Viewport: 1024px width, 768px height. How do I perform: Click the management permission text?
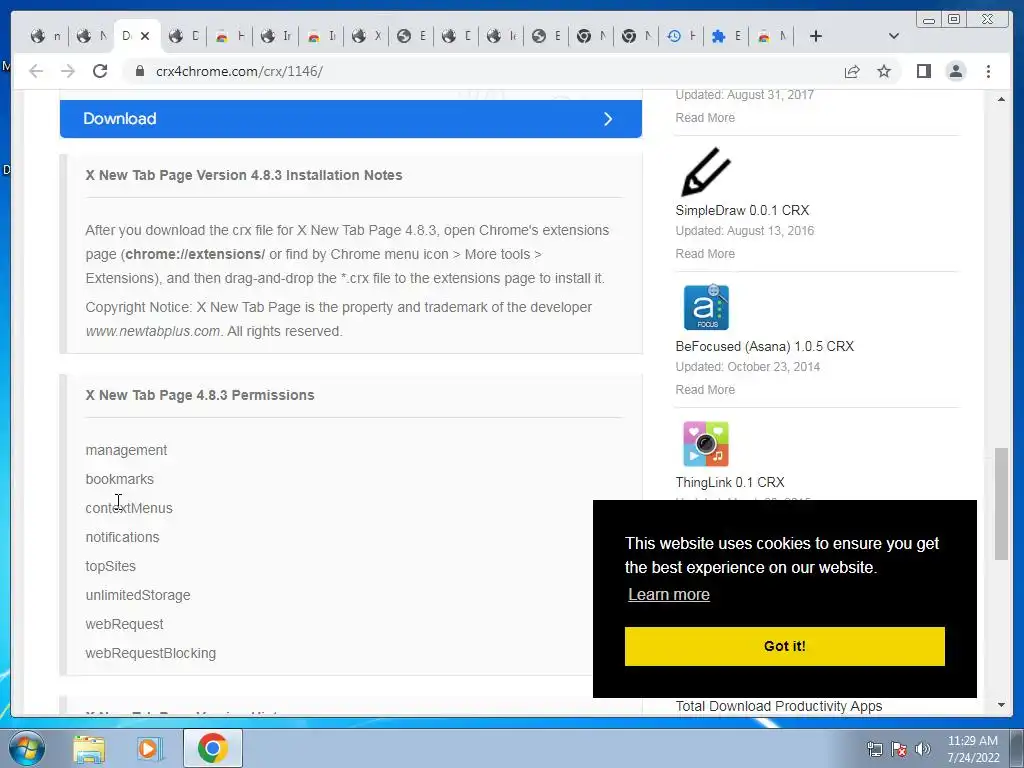126,450
